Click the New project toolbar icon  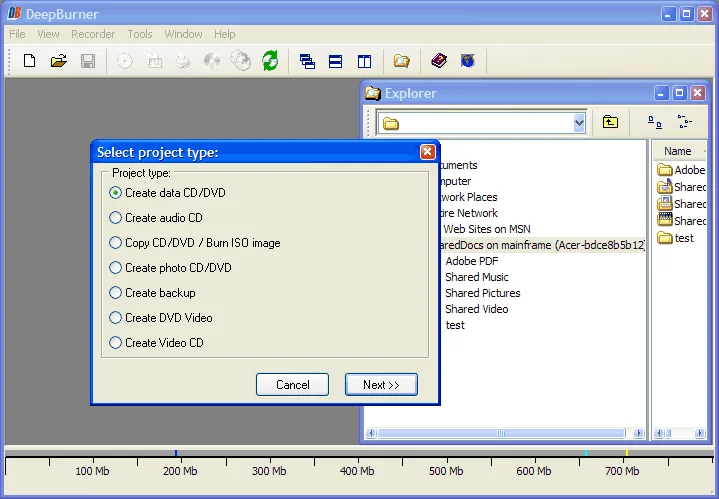pos(29,61)
